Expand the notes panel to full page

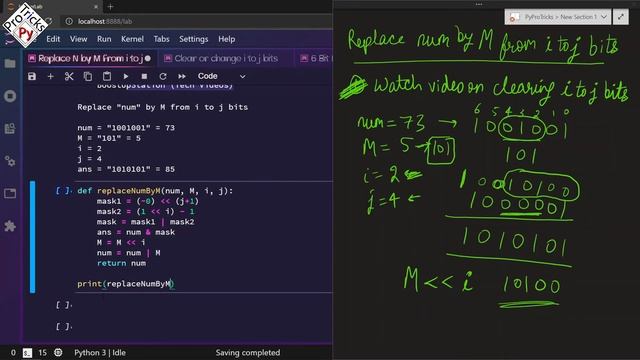[x=621, y=17]
